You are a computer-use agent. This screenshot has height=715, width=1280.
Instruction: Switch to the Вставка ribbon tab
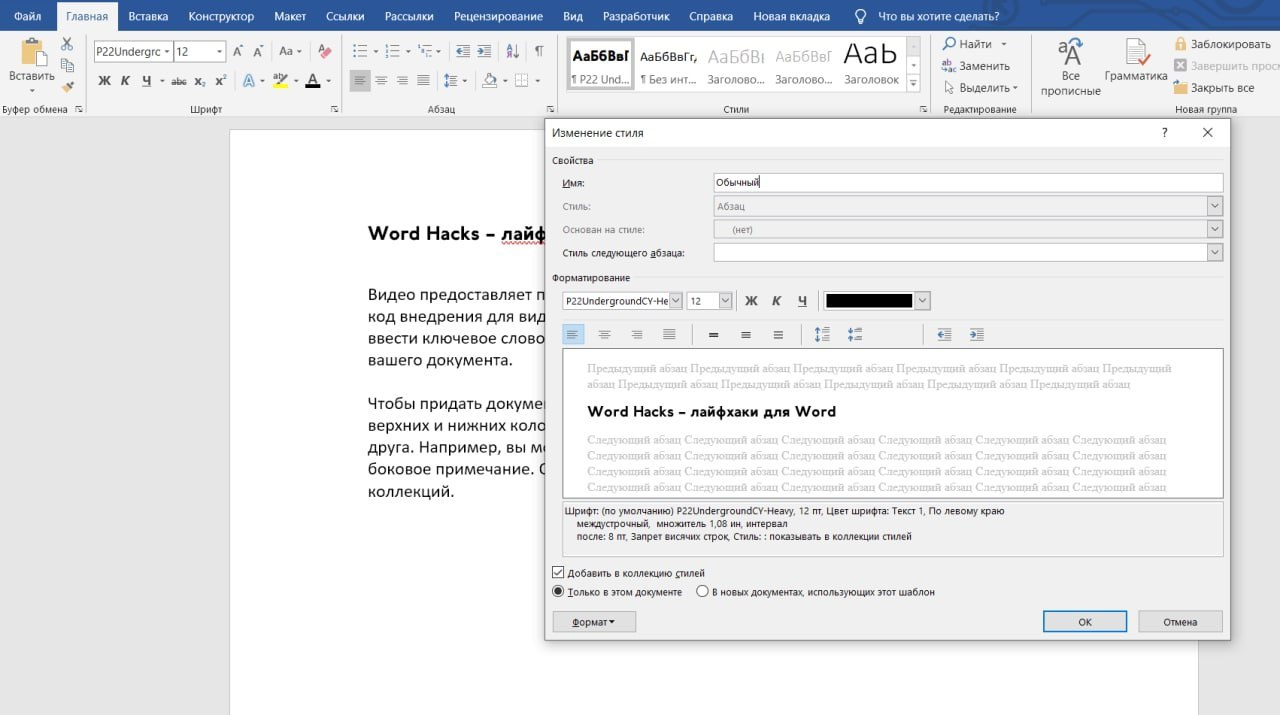148,16
